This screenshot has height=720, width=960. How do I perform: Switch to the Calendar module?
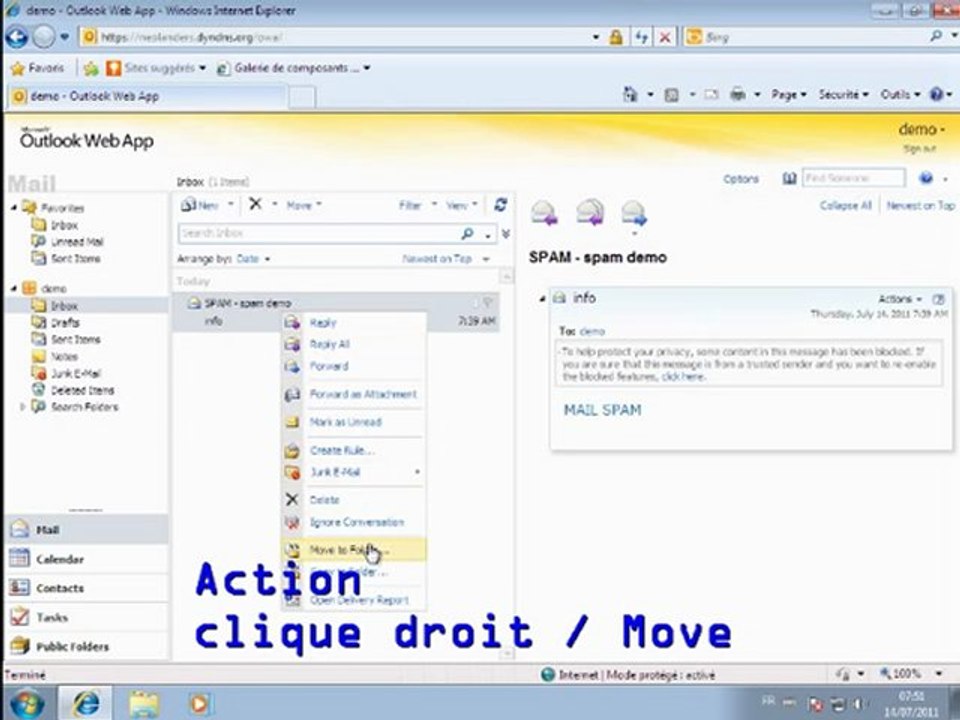(86, 559)
